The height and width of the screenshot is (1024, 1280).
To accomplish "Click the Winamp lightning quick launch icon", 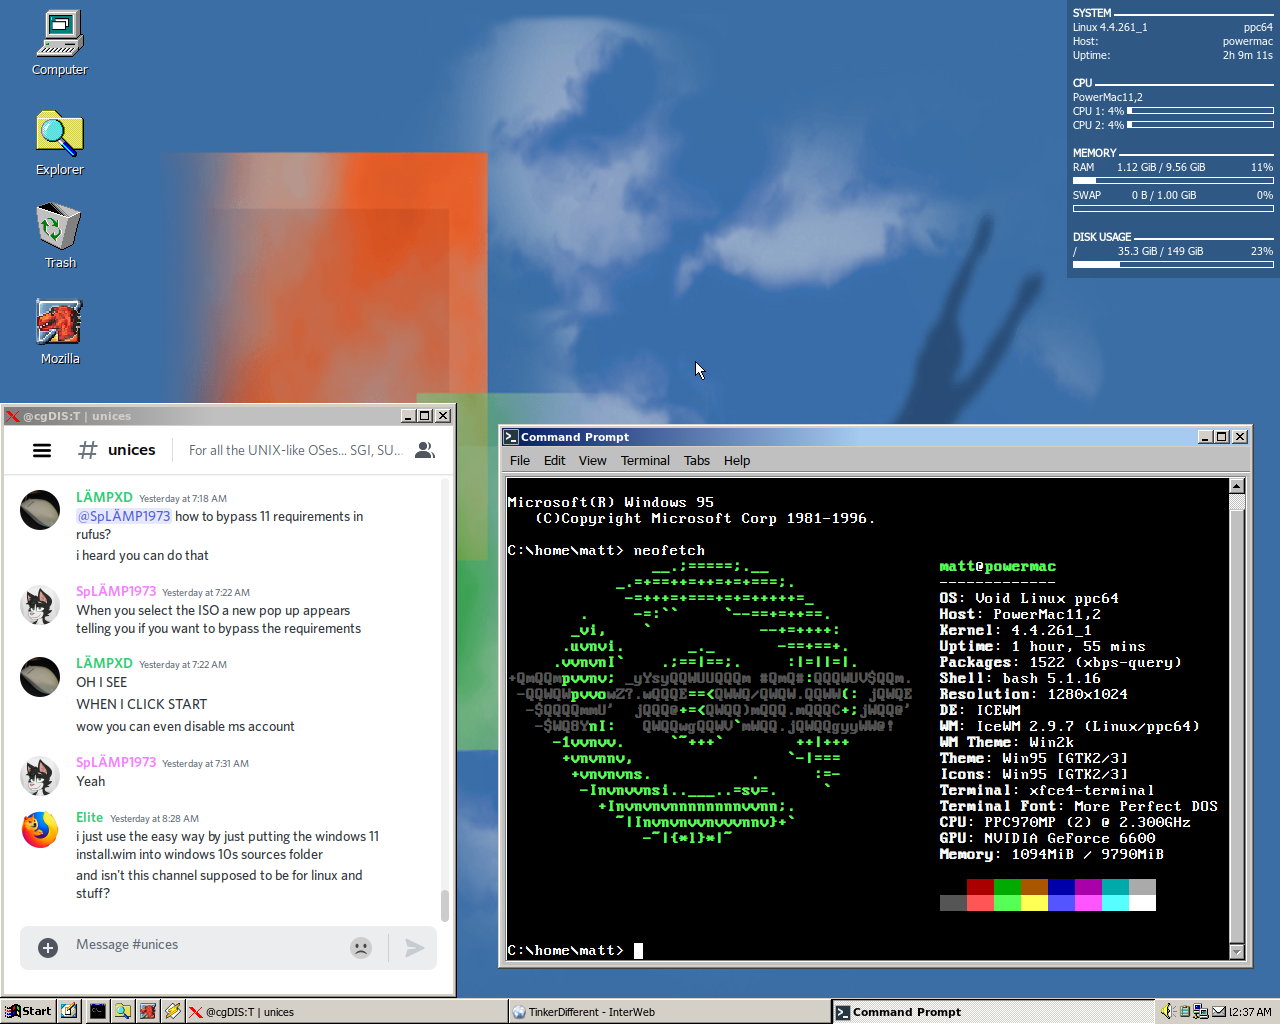I will point(172,1011).
